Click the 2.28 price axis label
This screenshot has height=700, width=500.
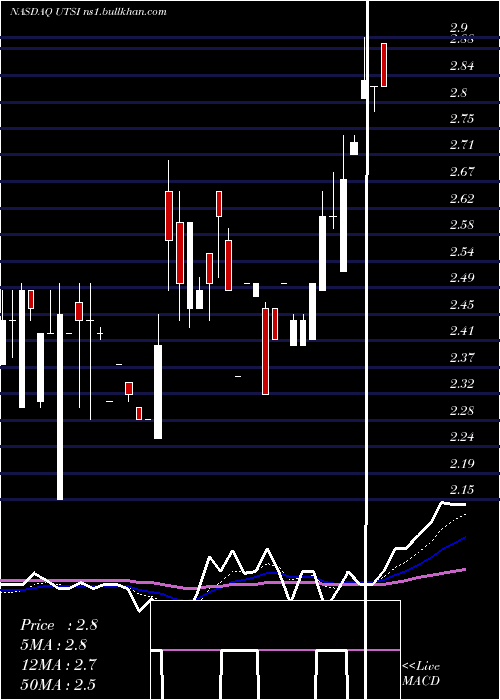coord(462,410)
